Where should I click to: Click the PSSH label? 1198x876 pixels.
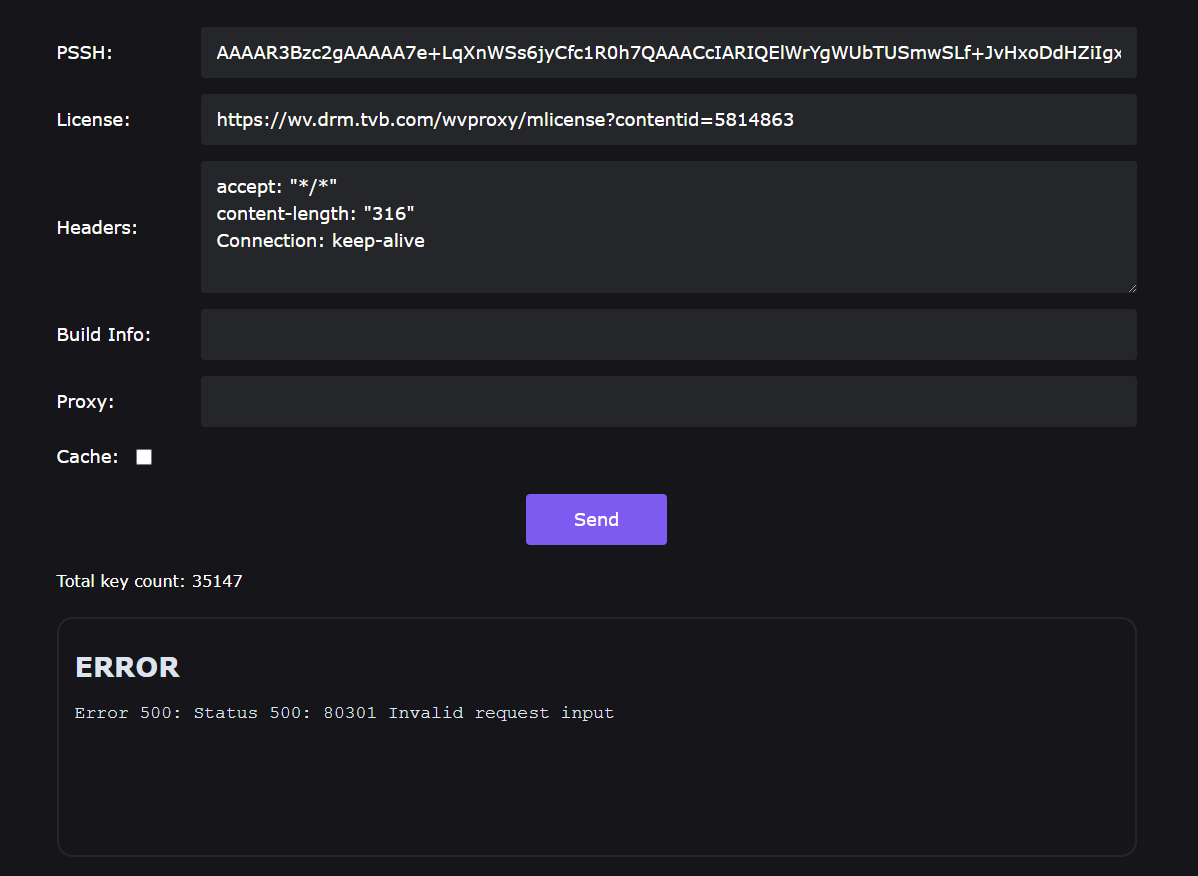point(85,53)
